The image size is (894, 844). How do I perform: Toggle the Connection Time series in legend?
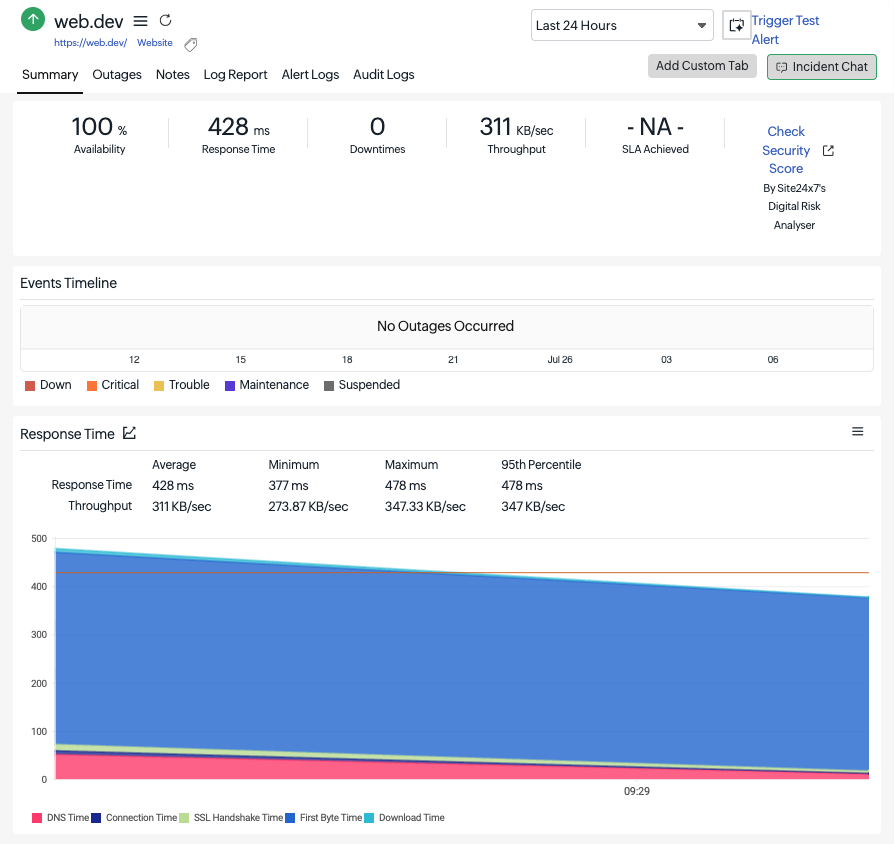tap(134, 818)
